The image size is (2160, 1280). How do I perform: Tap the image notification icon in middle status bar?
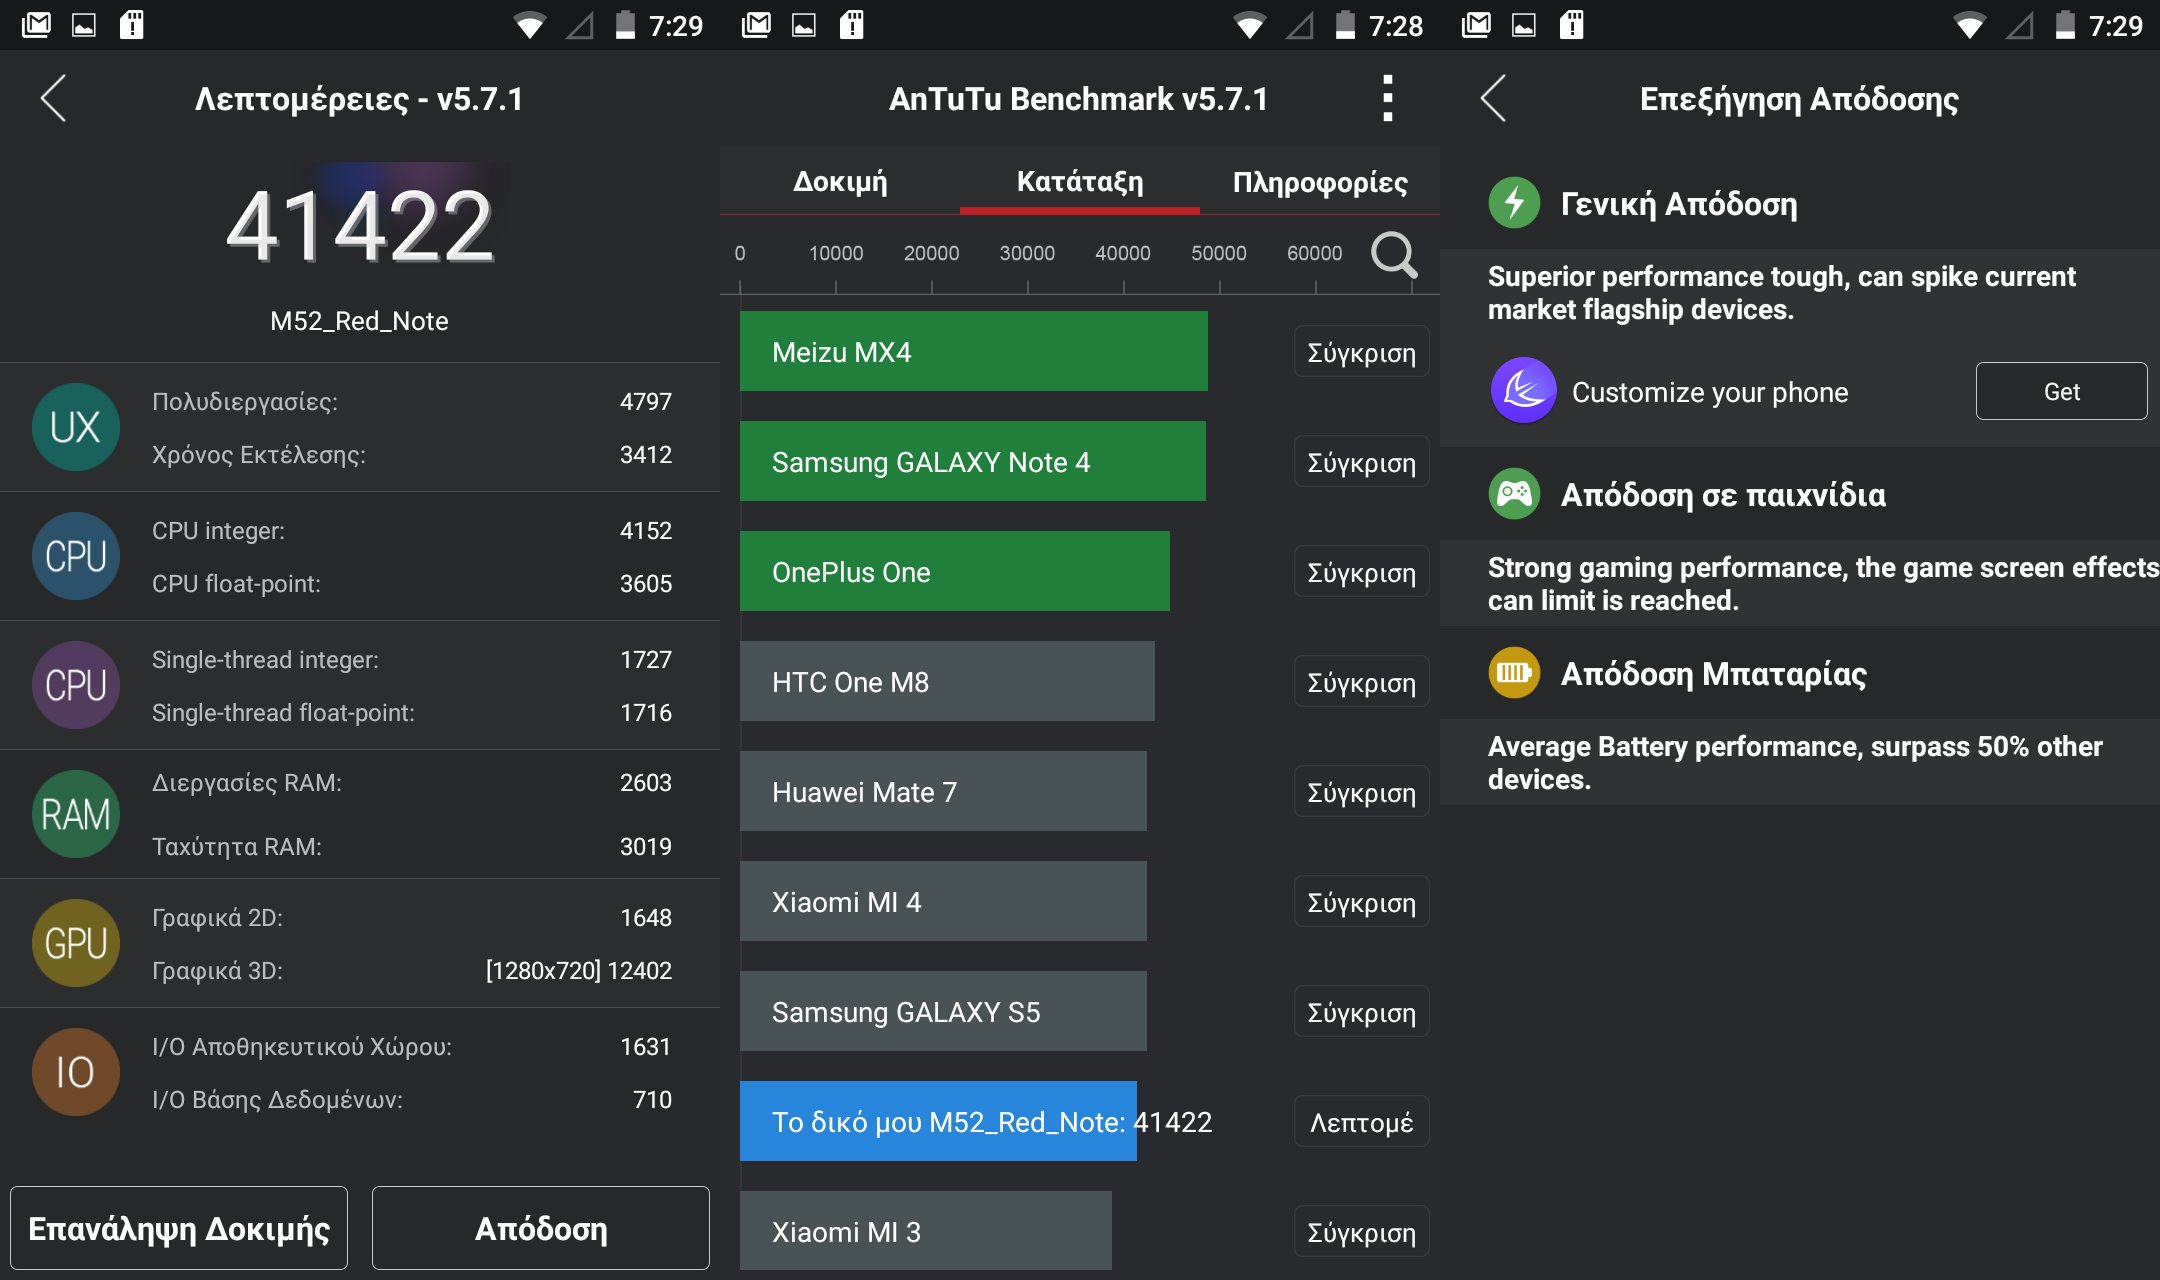tap(804, 25)
